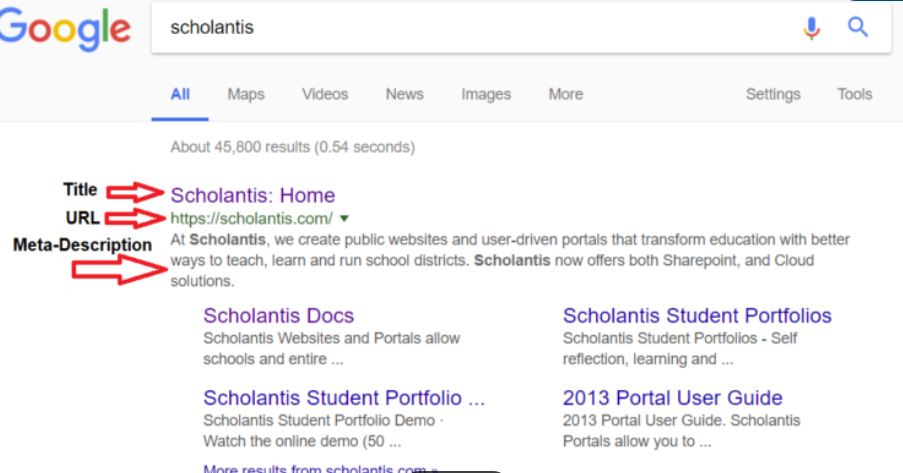Click the At Scholantis meta description snippet
This screenshot has width=903, height=473.
(510, 260)
